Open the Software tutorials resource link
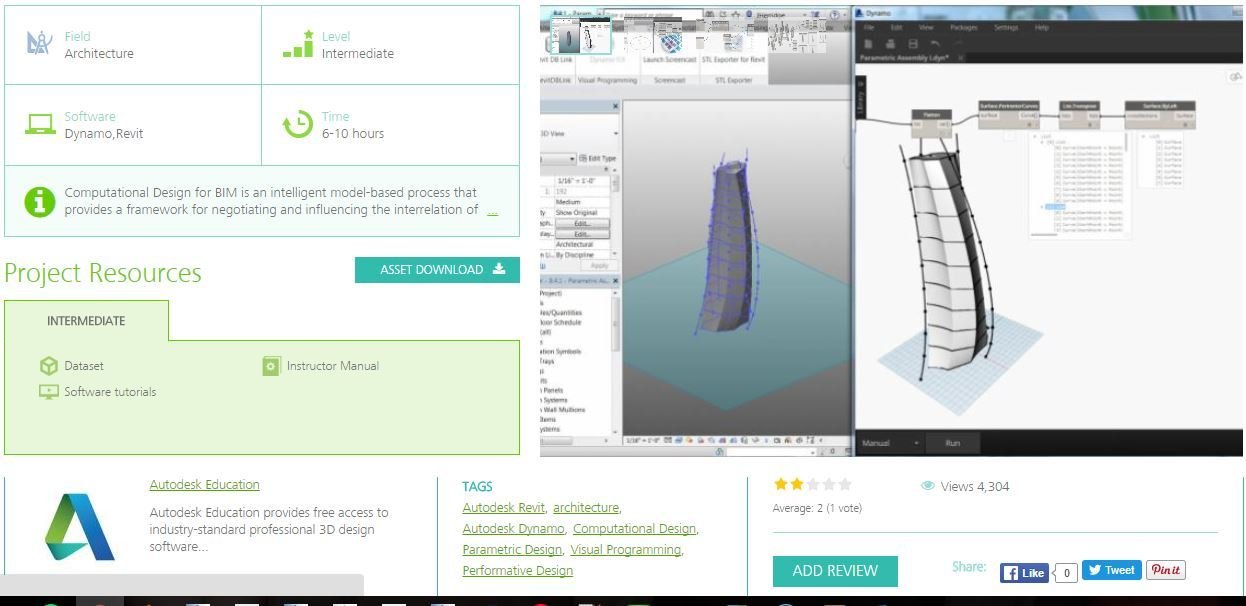Screen dimensions: 1246x606 point(110,392)
